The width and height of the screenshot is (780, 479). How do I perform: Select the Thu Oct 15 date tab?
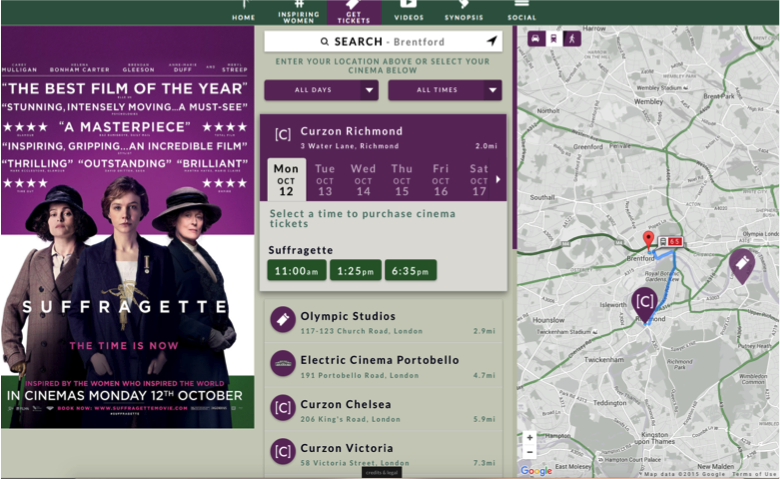pos(401,180)
